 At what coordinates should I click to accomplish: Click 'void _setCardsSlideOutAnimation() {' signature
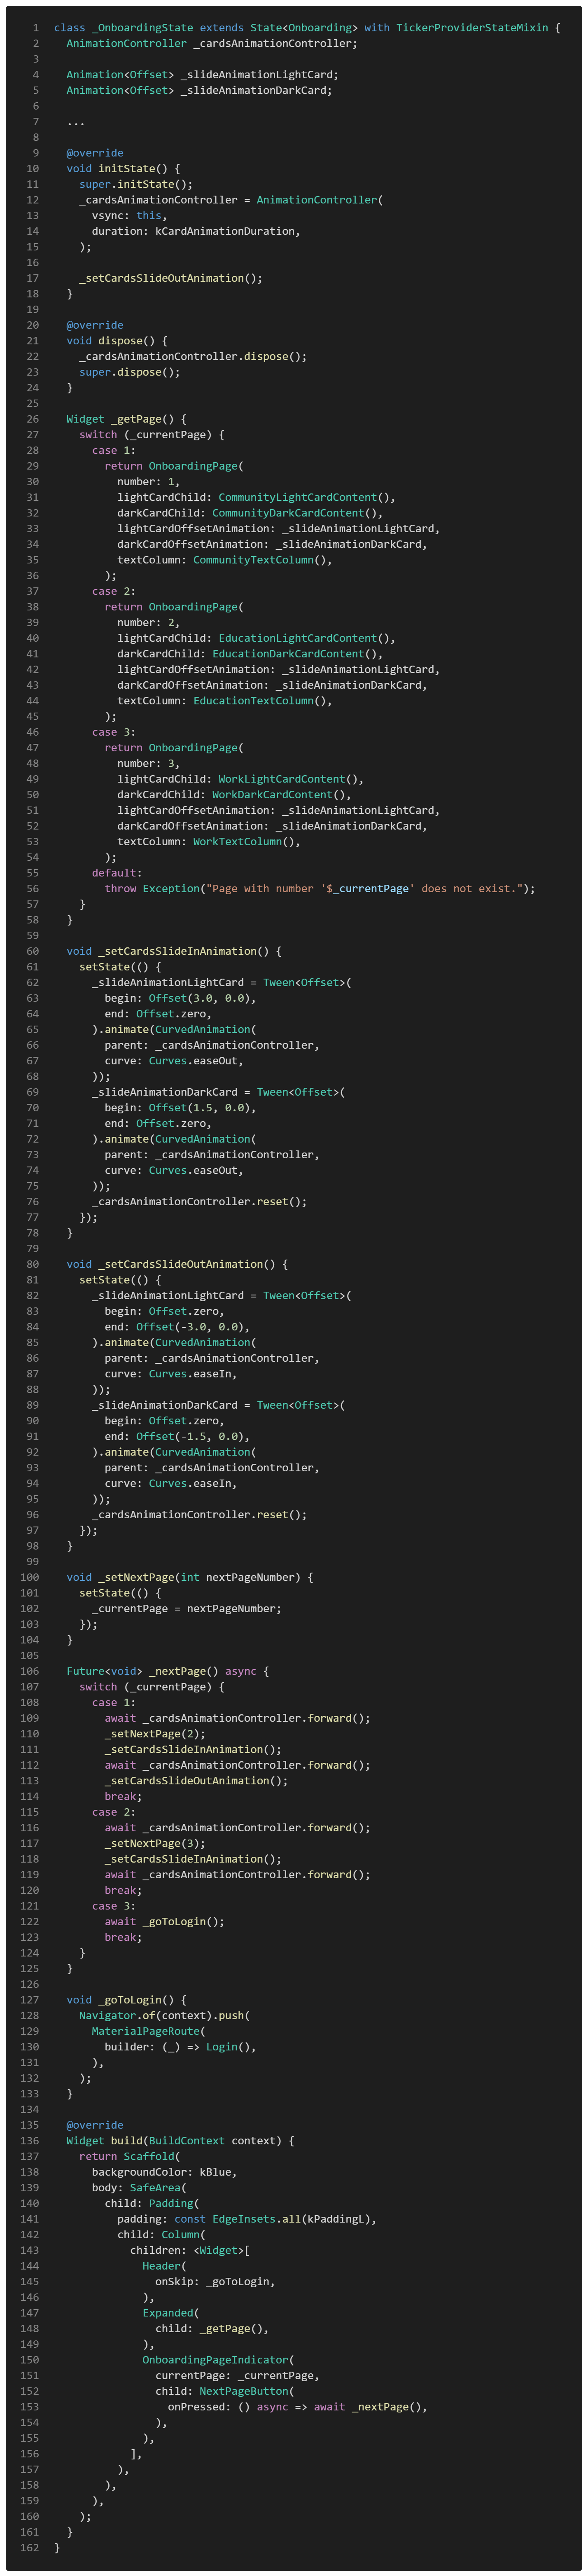pos(177,1264)
